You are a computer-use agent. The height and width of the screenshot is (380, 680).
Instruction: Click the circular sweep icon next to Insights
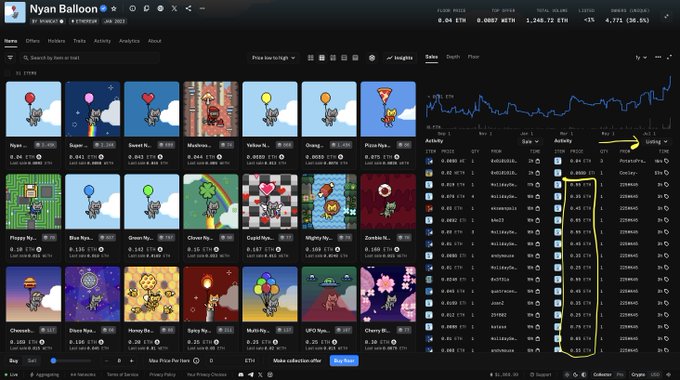coord(372,58)
